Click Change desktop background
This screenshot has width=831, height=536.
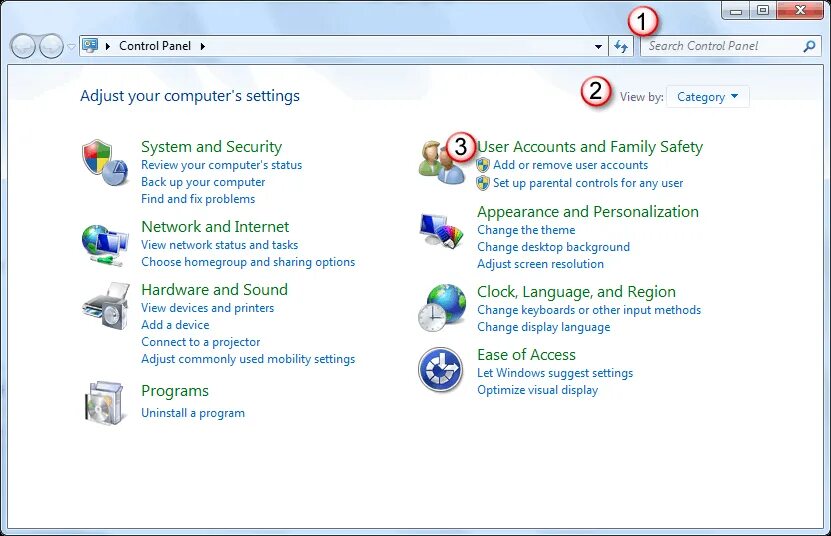click(x=553, y=247)
